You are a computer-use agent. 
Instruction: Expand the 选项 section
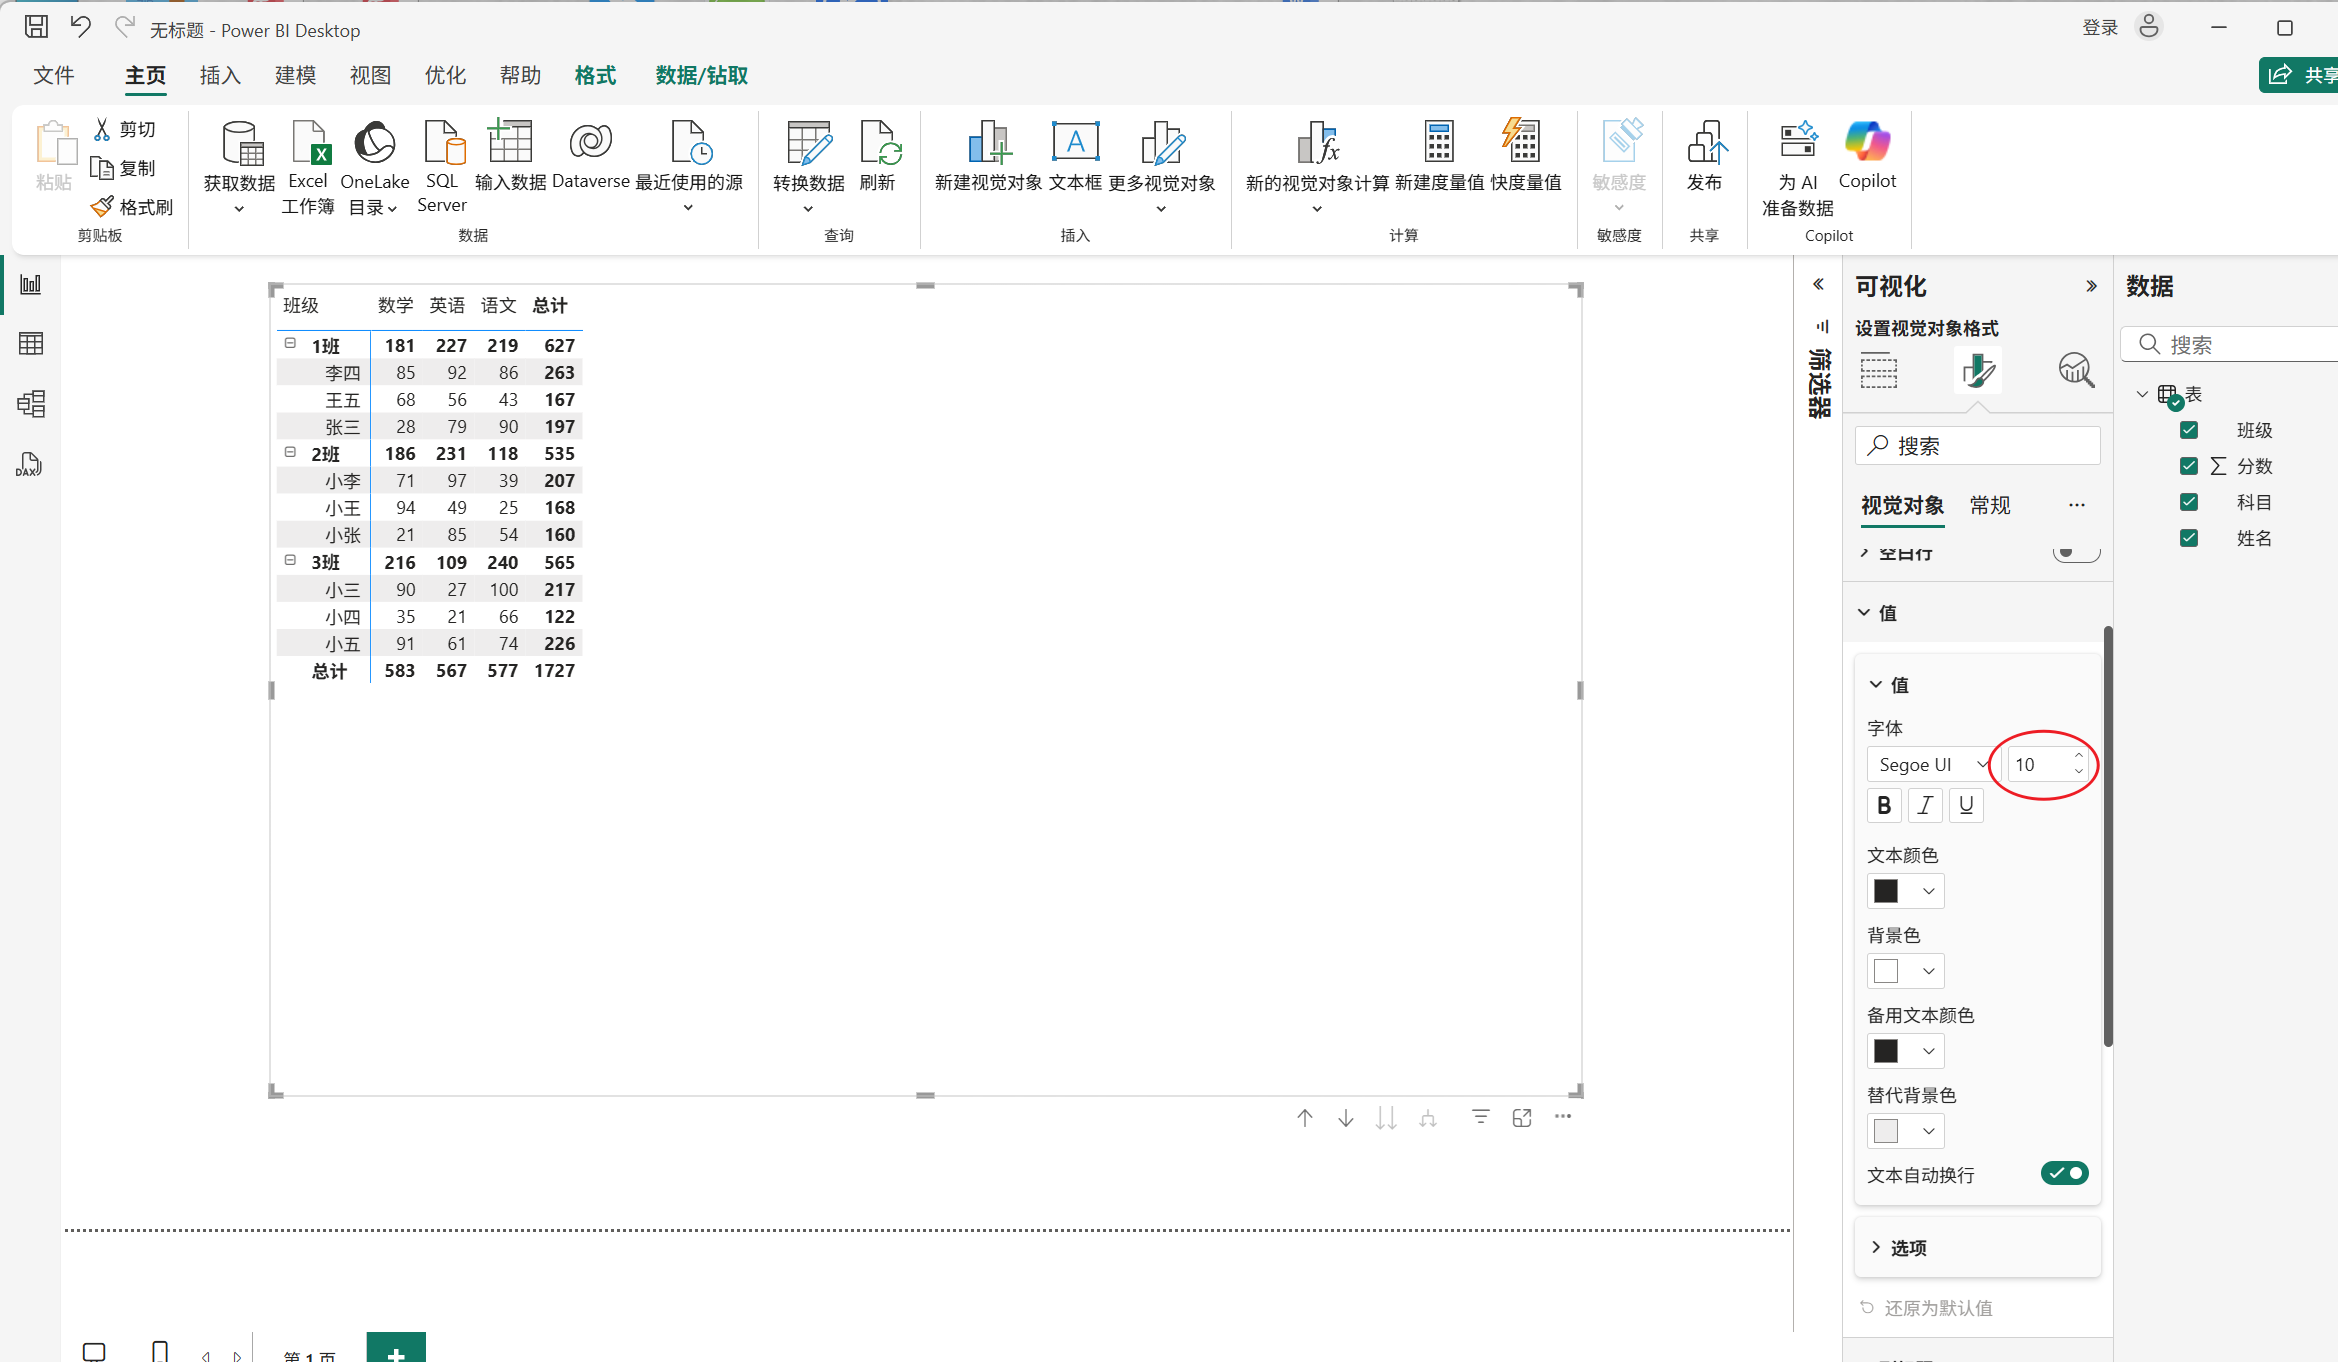(x=1907, y=1248)
